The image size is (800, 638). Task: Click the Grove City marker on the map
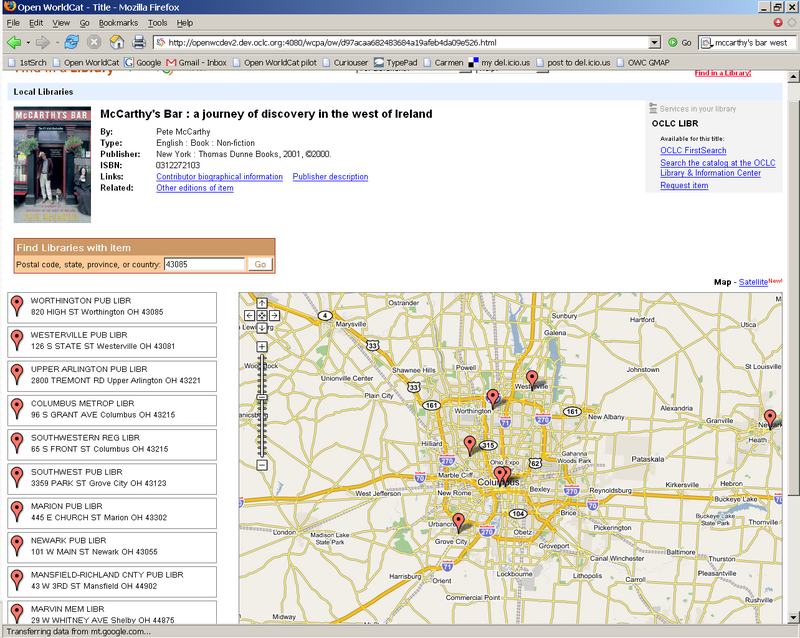[459, 523]
